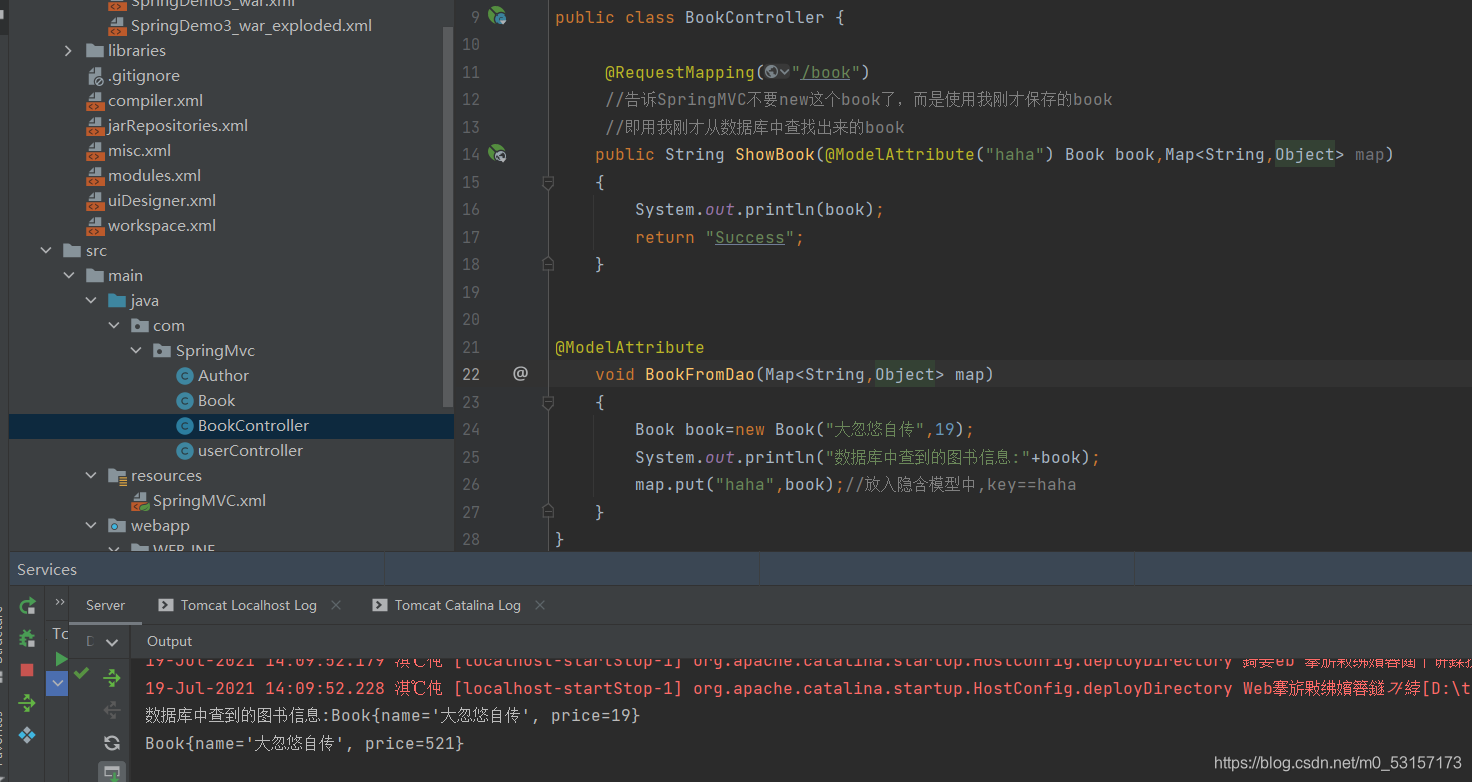Open SpringMVC.xml in project tree
1472x782 pixels.
209,501
